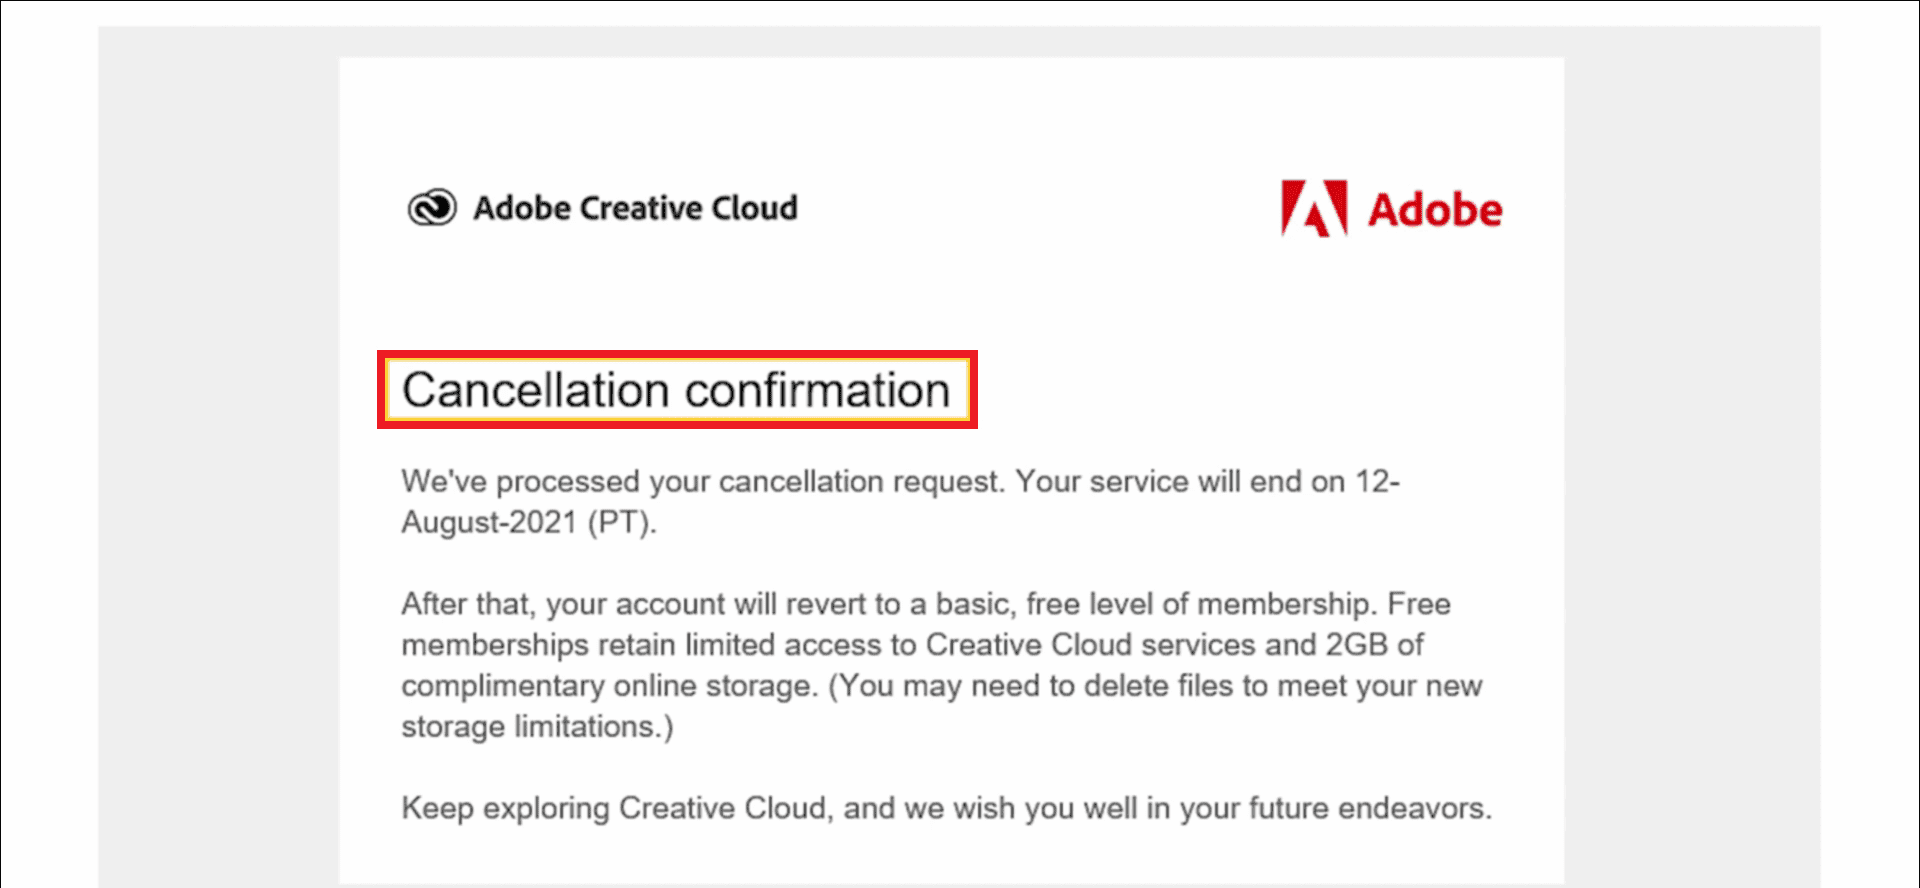Click the "Creative Cloud services" phrase
Screen dimensions: 1920x888
[1090, 645]
